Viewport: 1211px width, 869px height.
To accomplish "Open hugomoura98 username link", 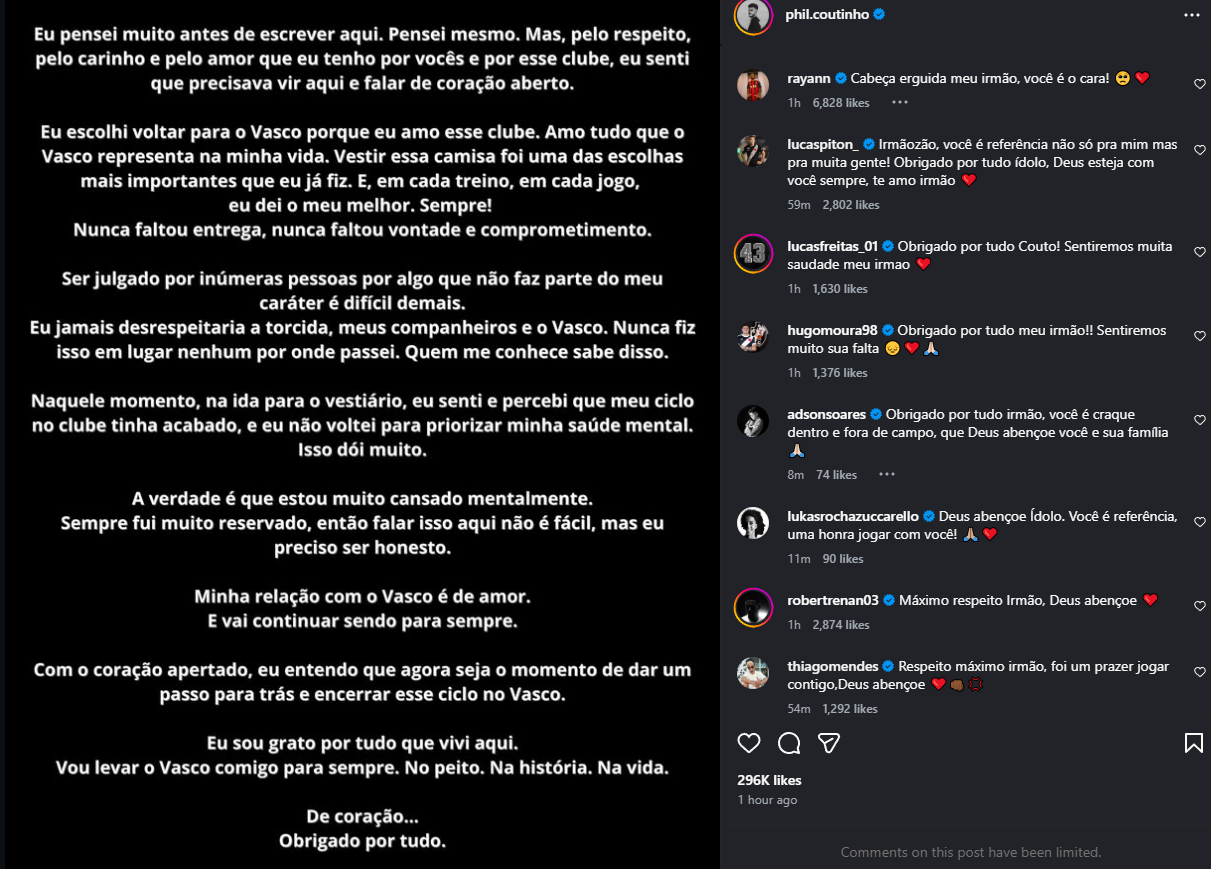I will (832, 329).
